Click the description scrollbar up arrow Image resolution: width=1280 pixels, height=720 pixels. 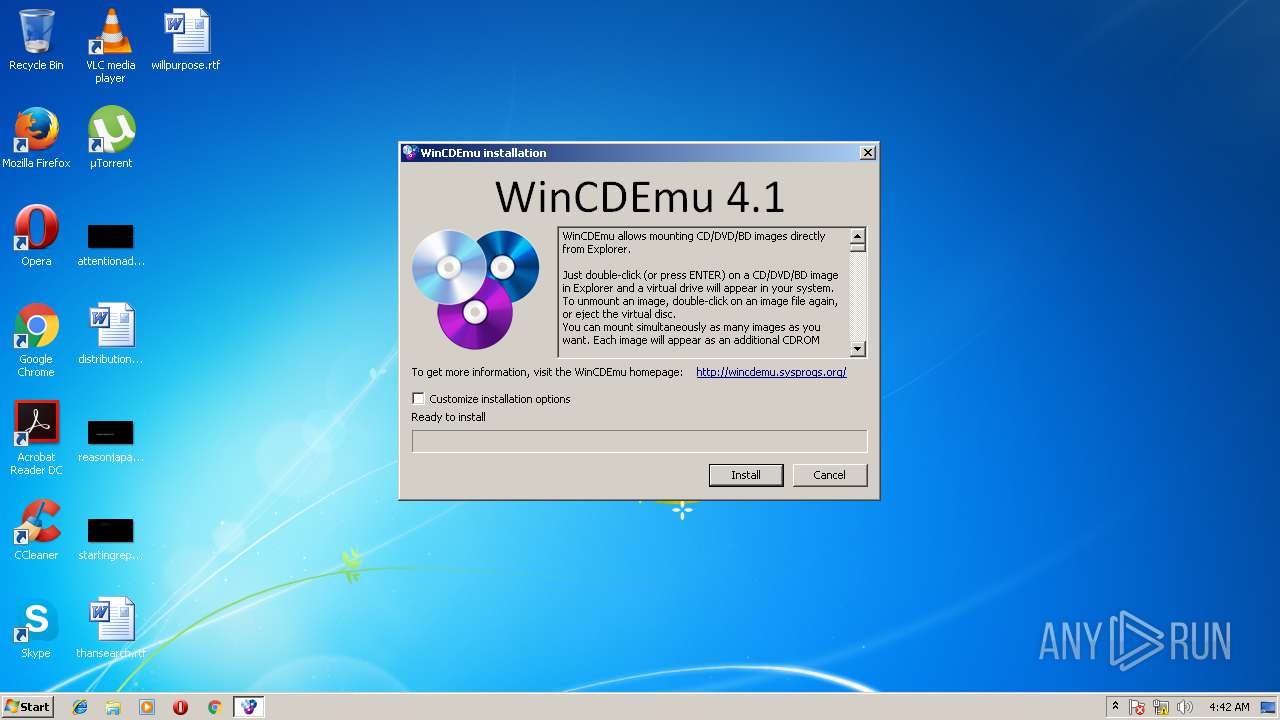click(857, 236)
